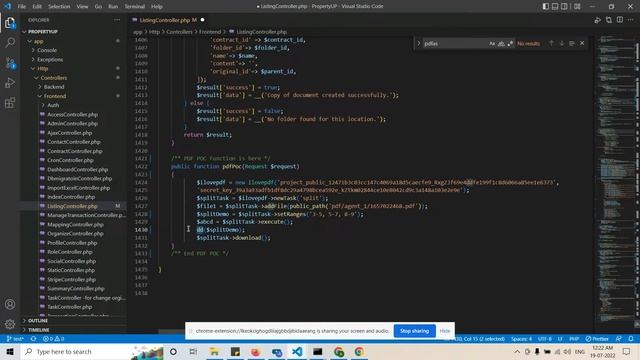Open Task View on taskbar
This screenshot has height=360, width=640.
point(193,351)
